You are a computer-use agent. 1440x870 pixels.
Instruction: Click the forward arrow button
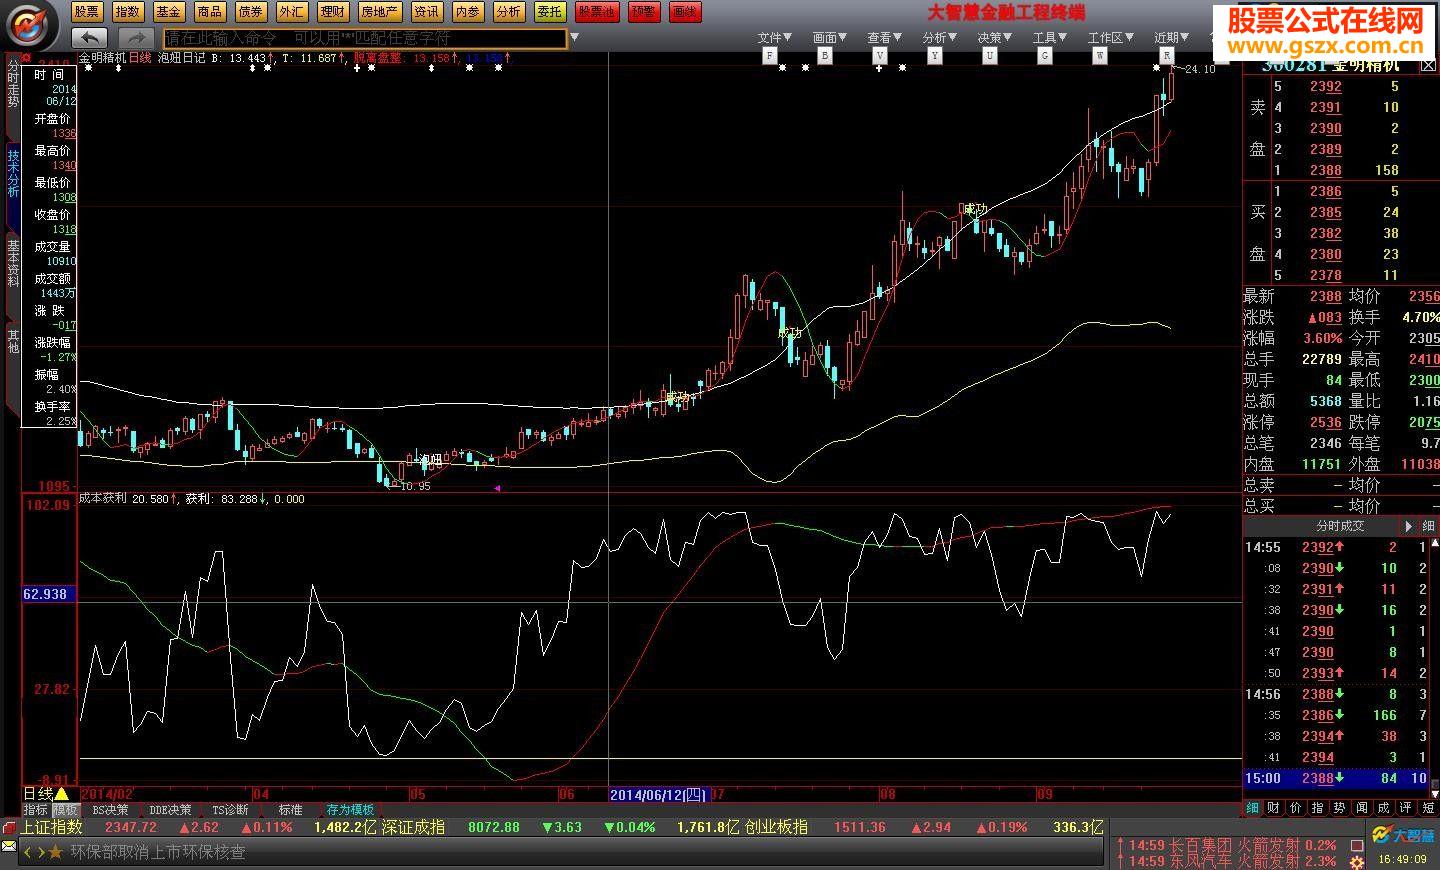[x=137, y=38]
